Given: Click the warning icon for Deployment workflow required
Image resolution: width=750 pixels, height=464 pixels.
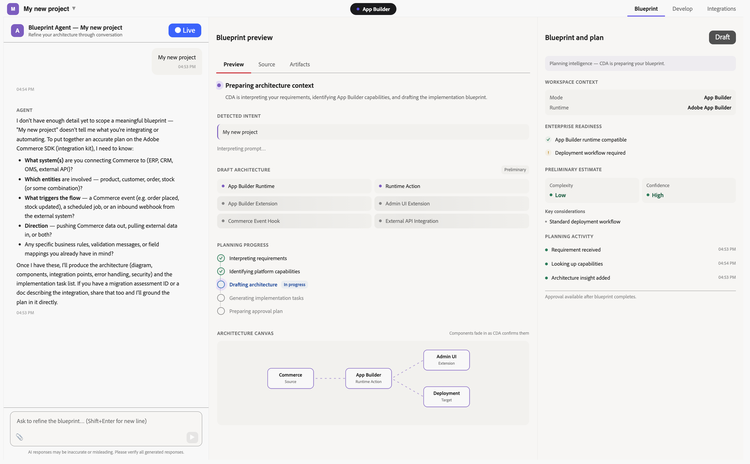Looking at the screenshot, I should pos(548,153).
